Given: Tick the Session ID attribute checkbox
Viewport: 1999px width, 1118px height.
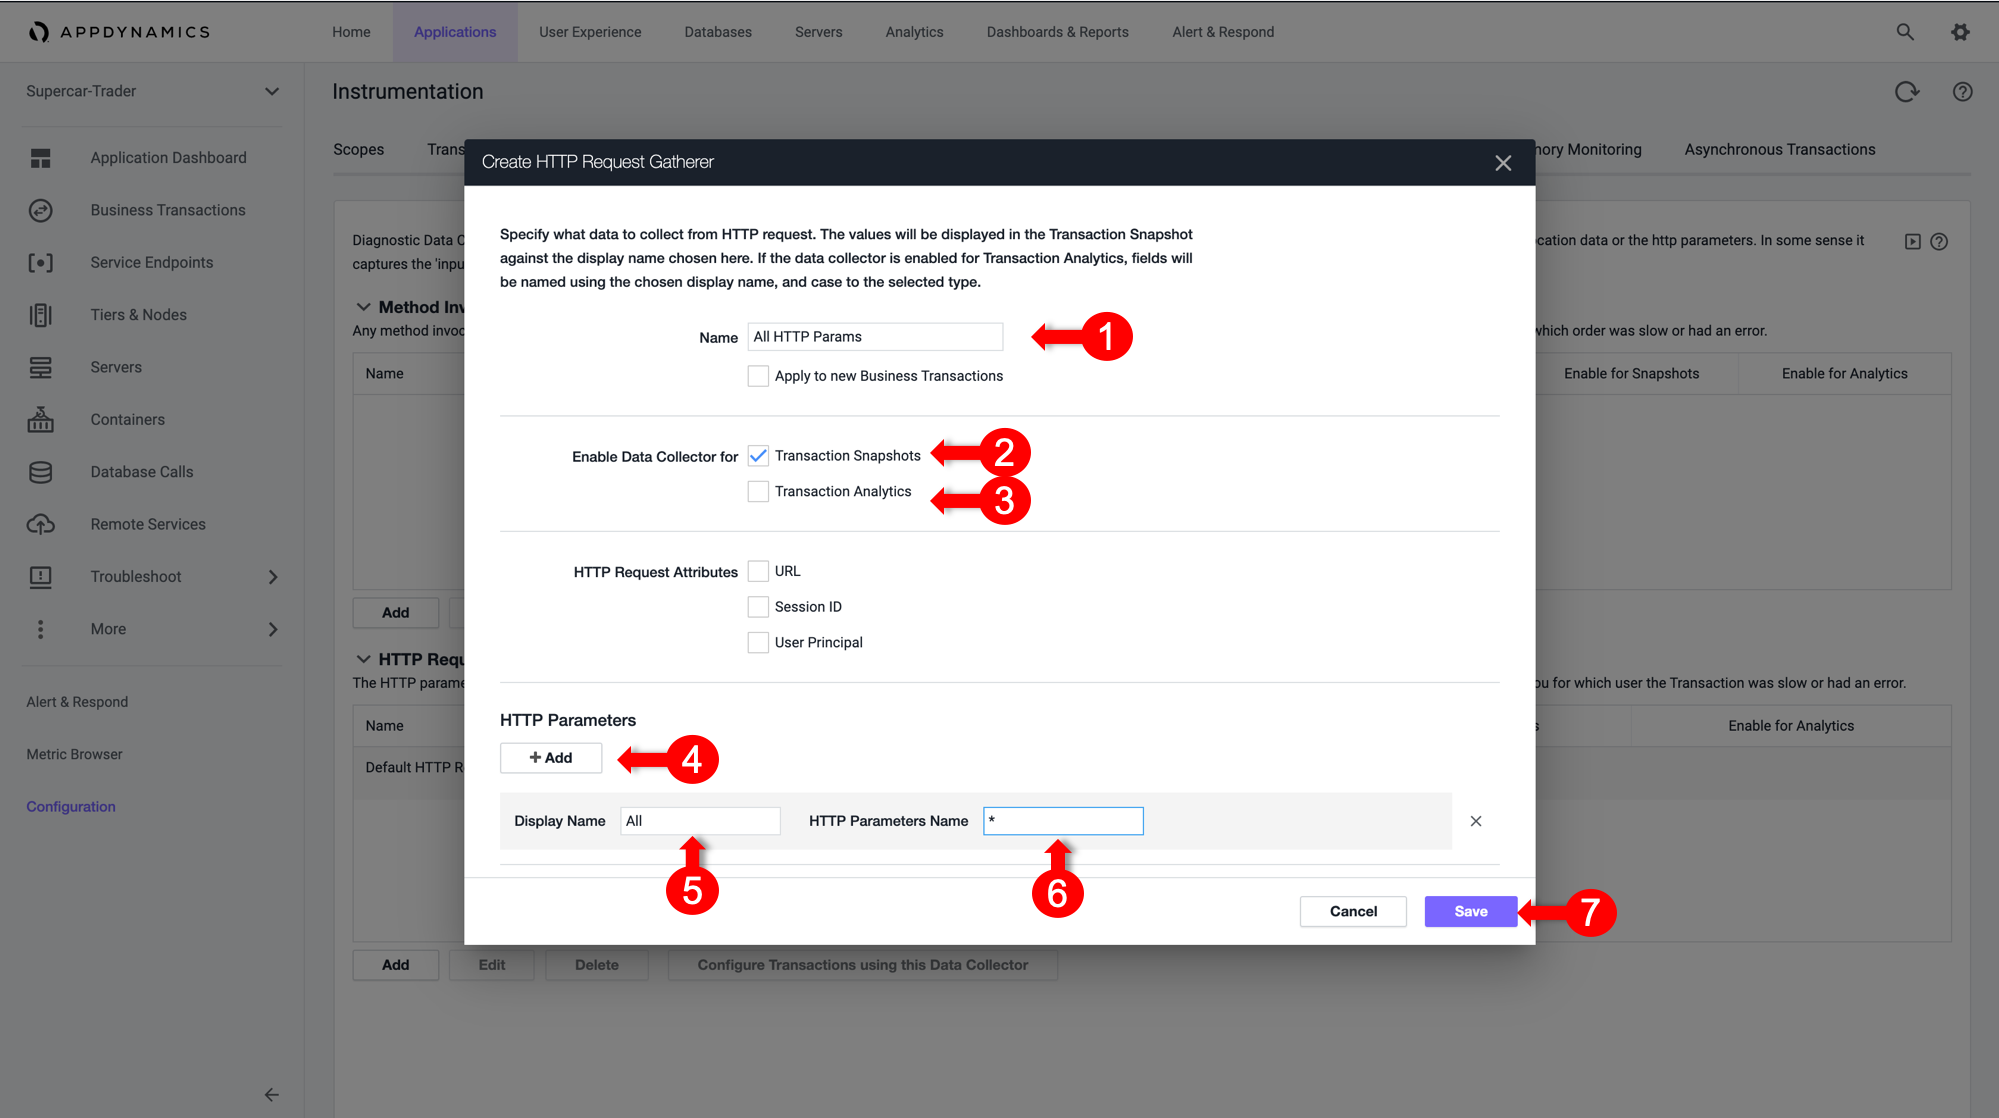Looking at the screenshot, I should coord(758,607).
